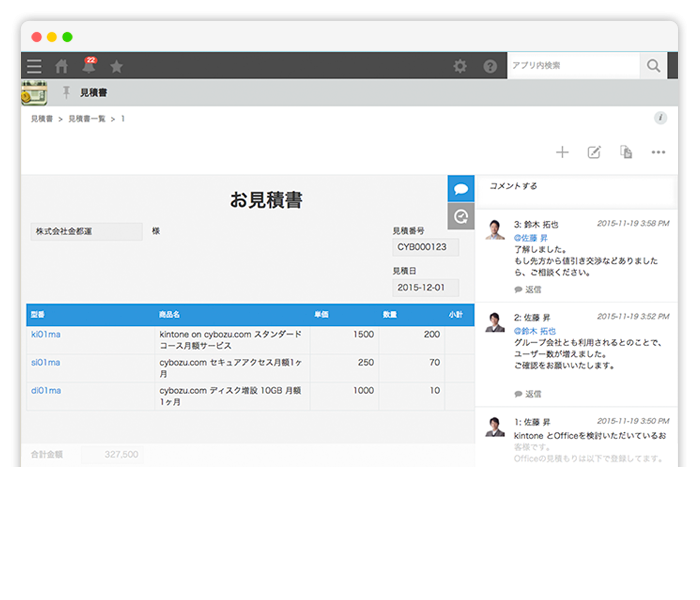This screenshot has height=600, width=700.
Task: Open 見積書一覧 breadcrumb link
Action: tap(87, 119)
